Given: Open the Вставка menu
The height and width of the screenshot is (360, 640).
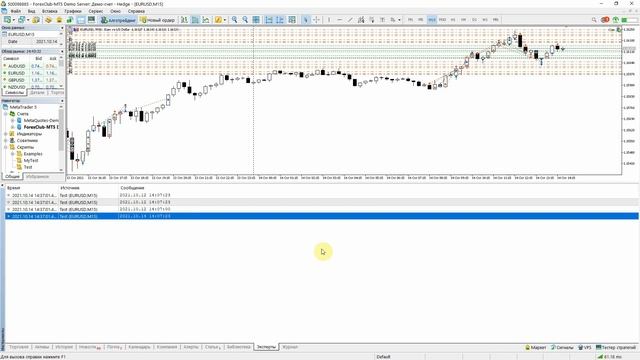Looking at the screenshot, I should (x=50, y=11).
